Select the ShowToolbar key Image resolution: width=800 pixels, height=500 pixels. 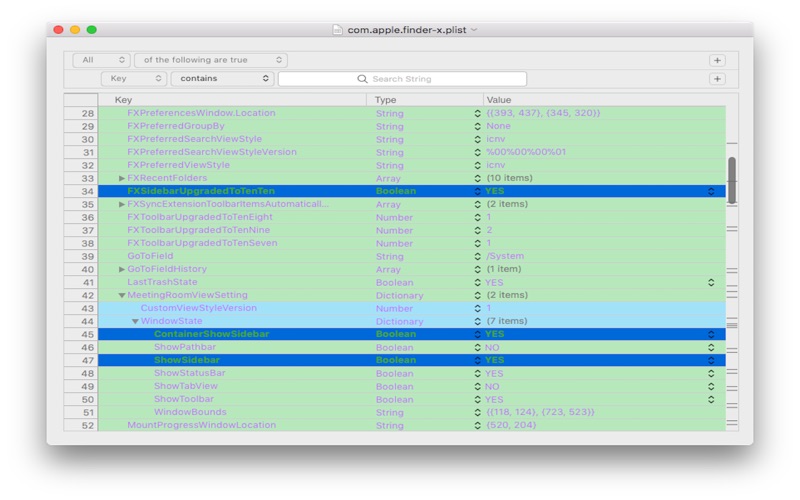184,399
